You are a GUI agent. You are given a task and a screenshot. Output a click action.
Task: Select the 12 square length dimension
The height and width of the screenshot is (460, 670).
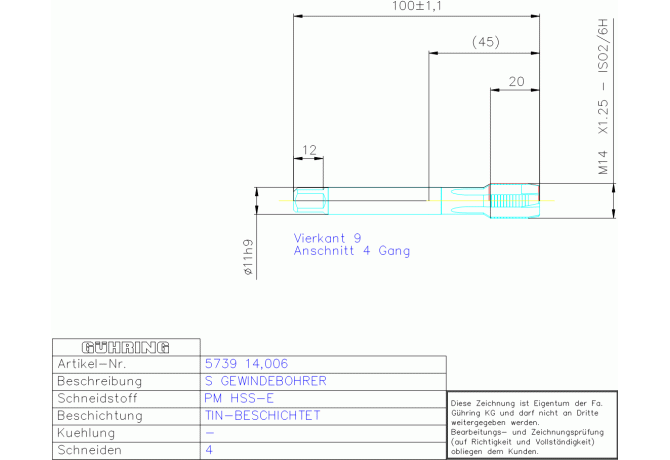[x=309, y=150]
